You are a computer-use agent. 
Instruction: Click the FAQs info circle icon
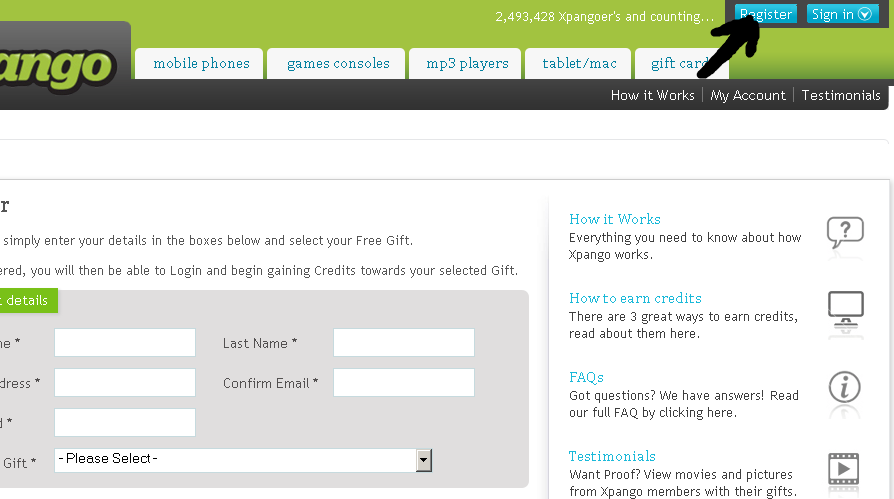[x=844, y=388]
